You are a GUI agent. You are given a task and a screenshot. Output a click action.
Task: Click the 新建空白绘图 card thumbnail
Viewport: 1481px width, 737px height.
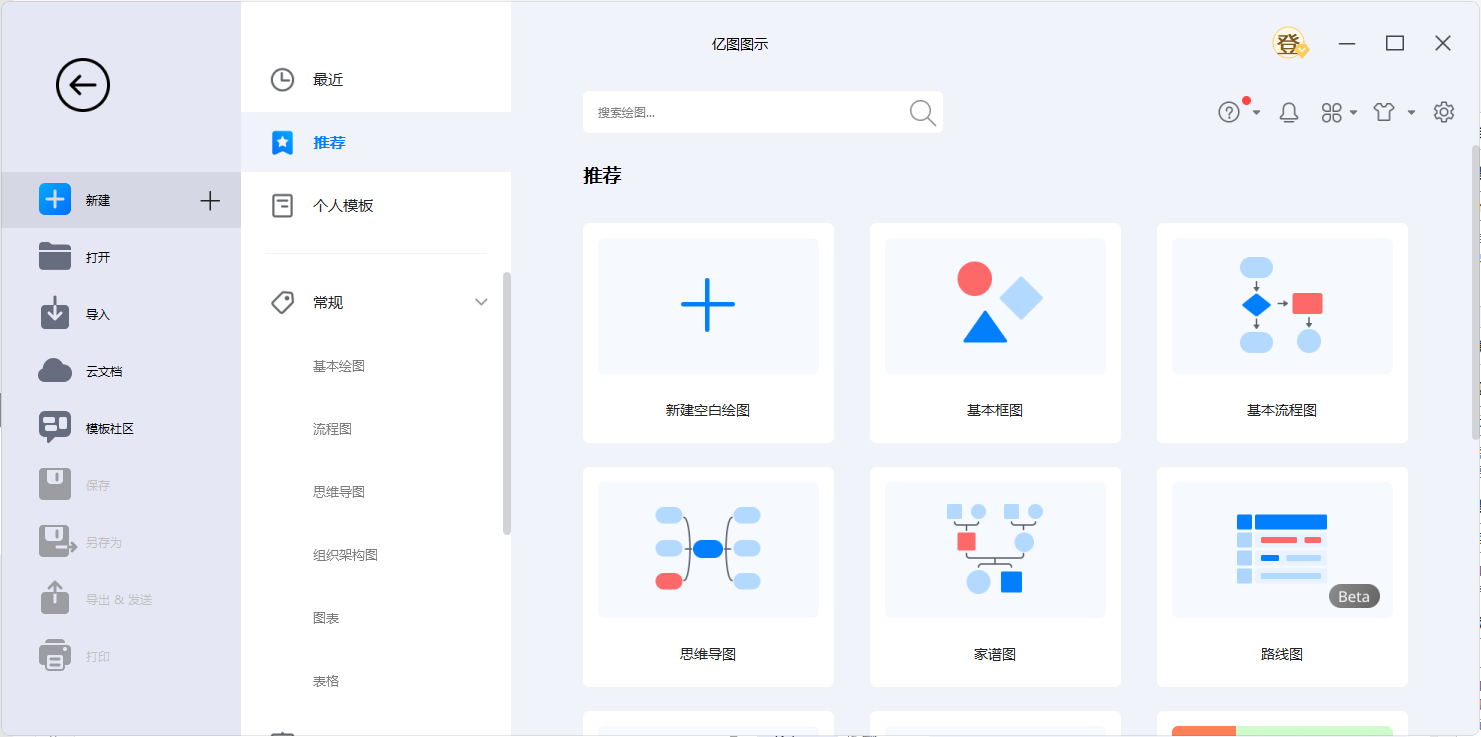[708, 305]
